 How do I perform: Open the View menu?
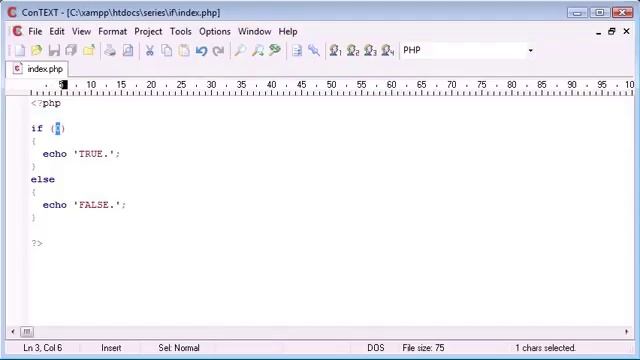coord(81,31)
